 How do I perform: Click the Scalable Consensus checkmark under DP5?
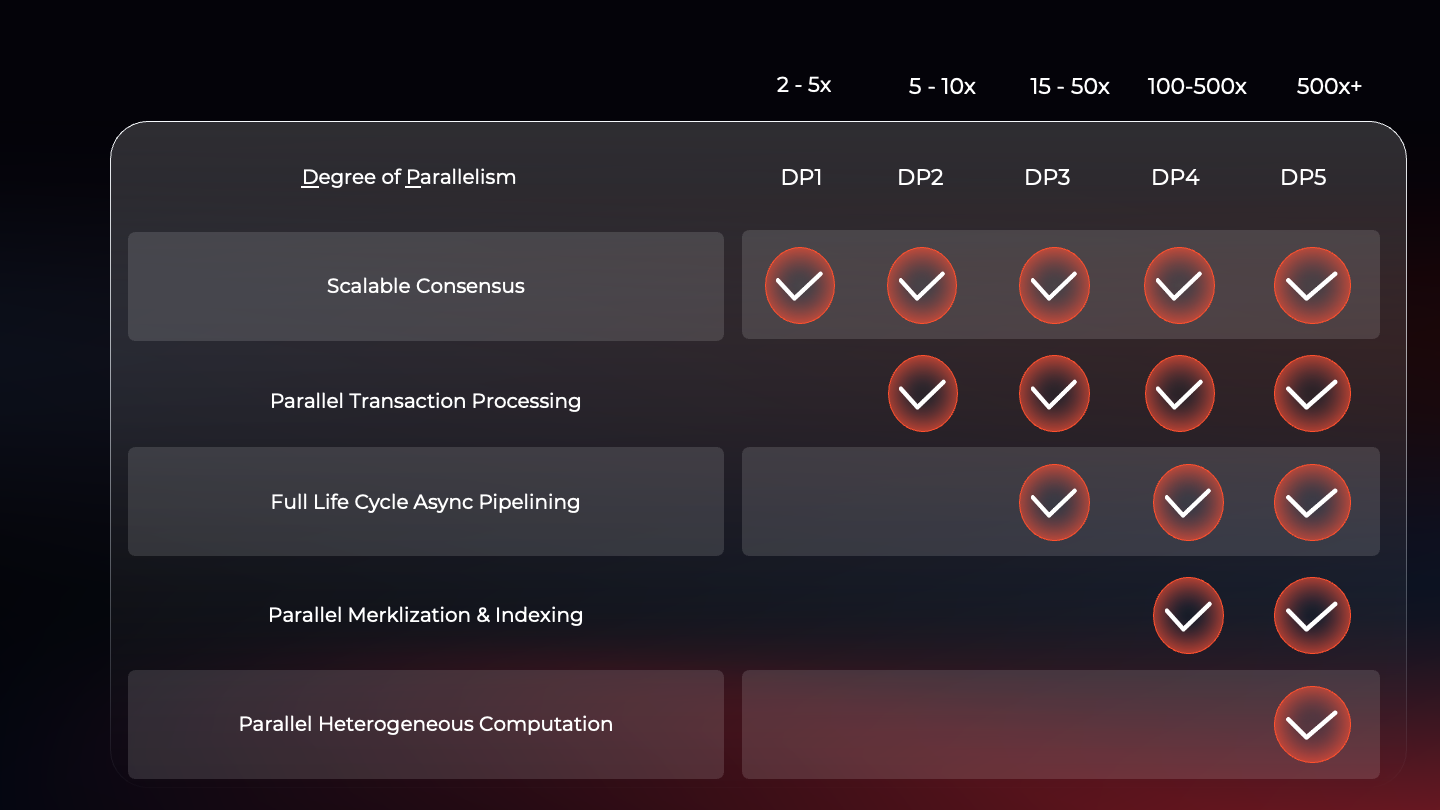(1312, 286)
